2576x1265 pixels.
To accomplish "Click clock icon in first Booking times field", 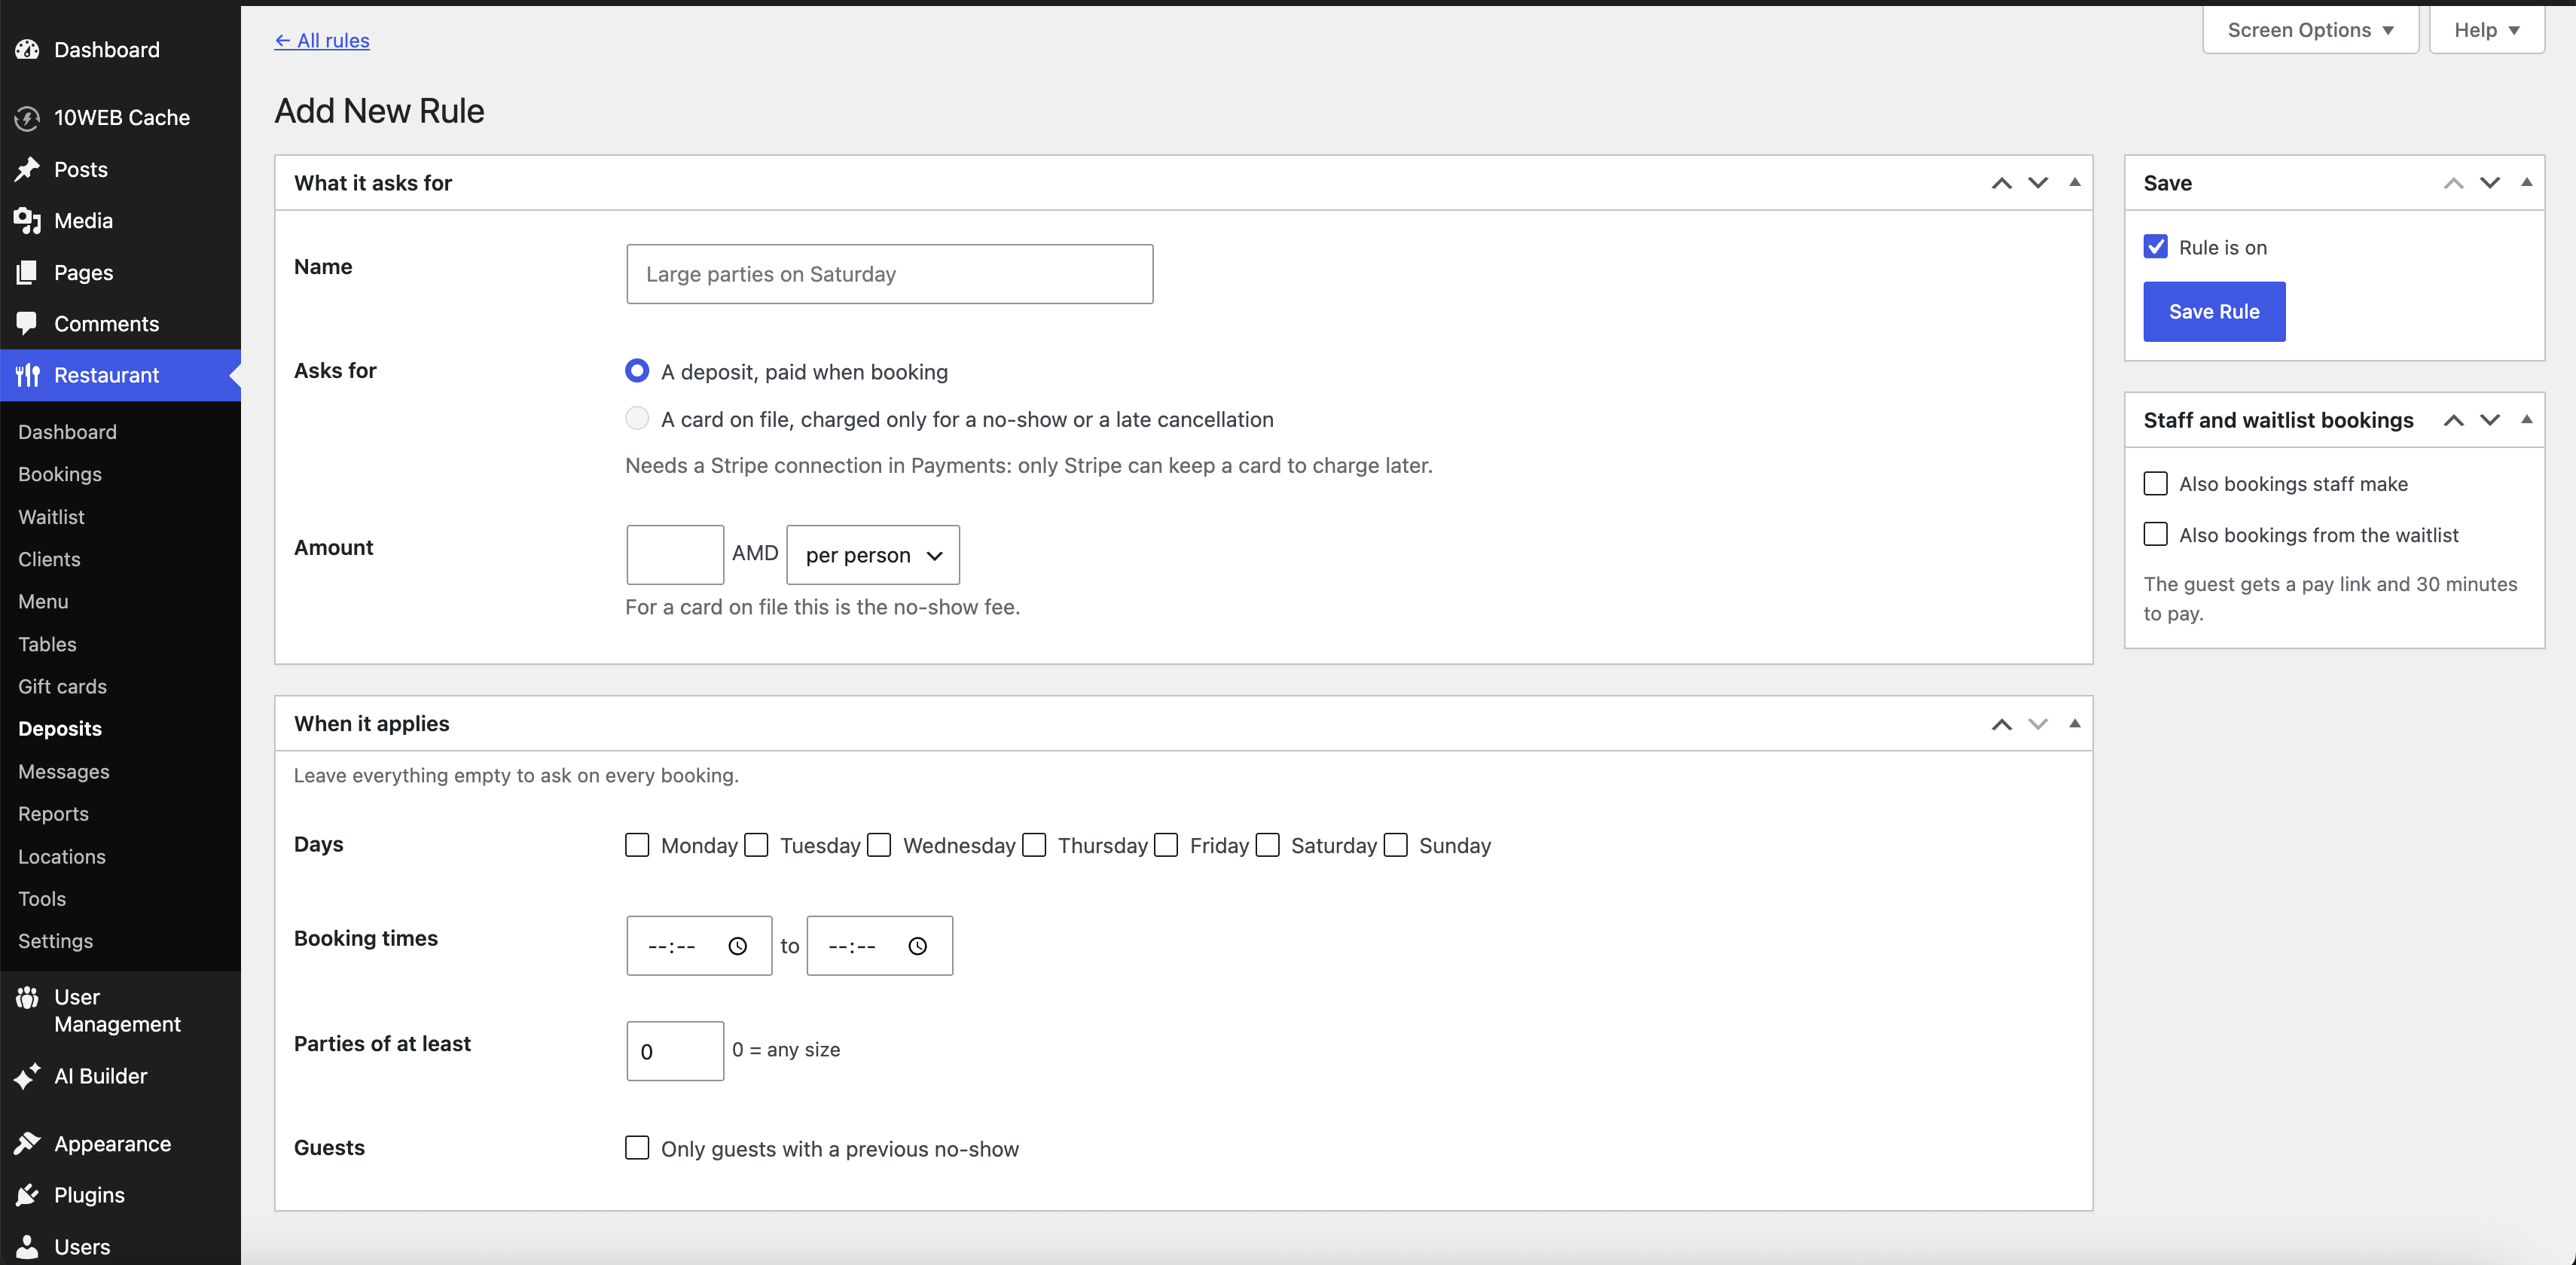I will tap(738, 946).
